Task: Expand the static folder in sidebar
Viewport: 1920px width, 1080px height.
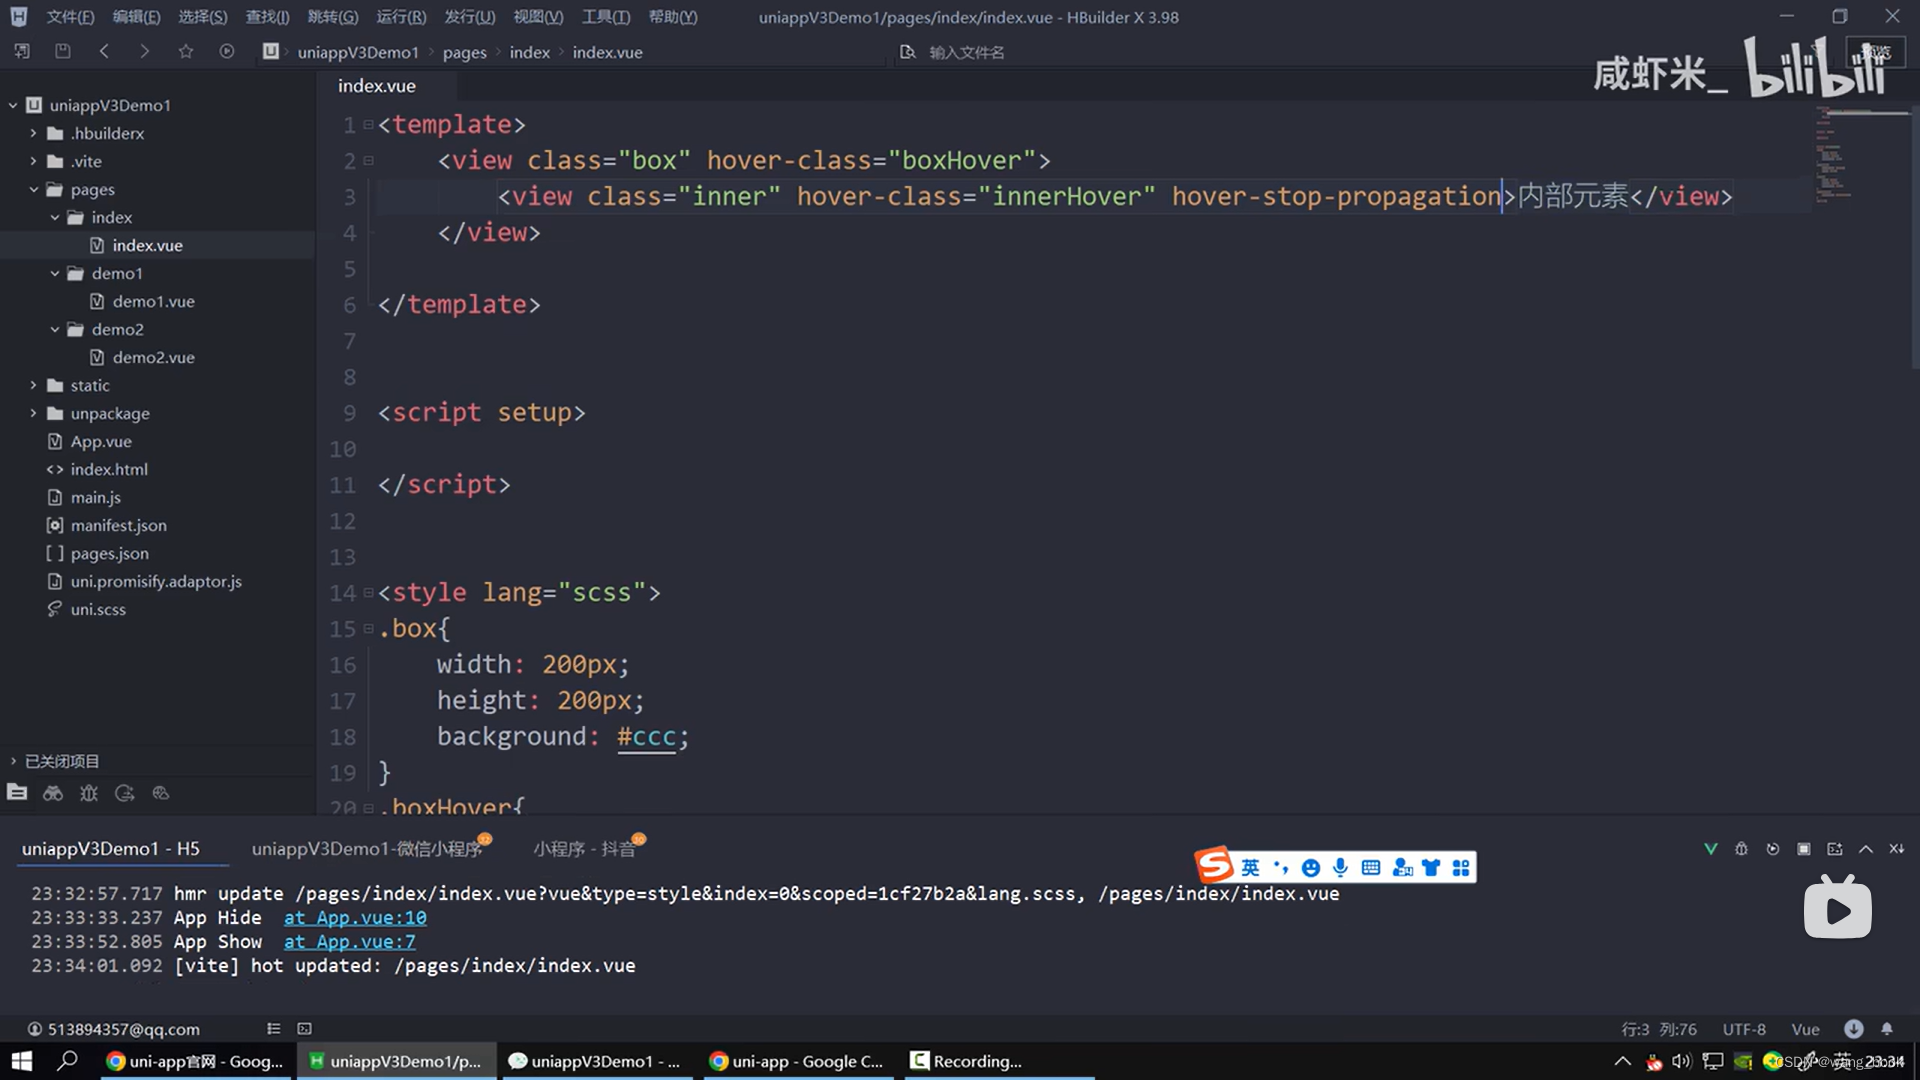Action: click(x=32, y=384)
